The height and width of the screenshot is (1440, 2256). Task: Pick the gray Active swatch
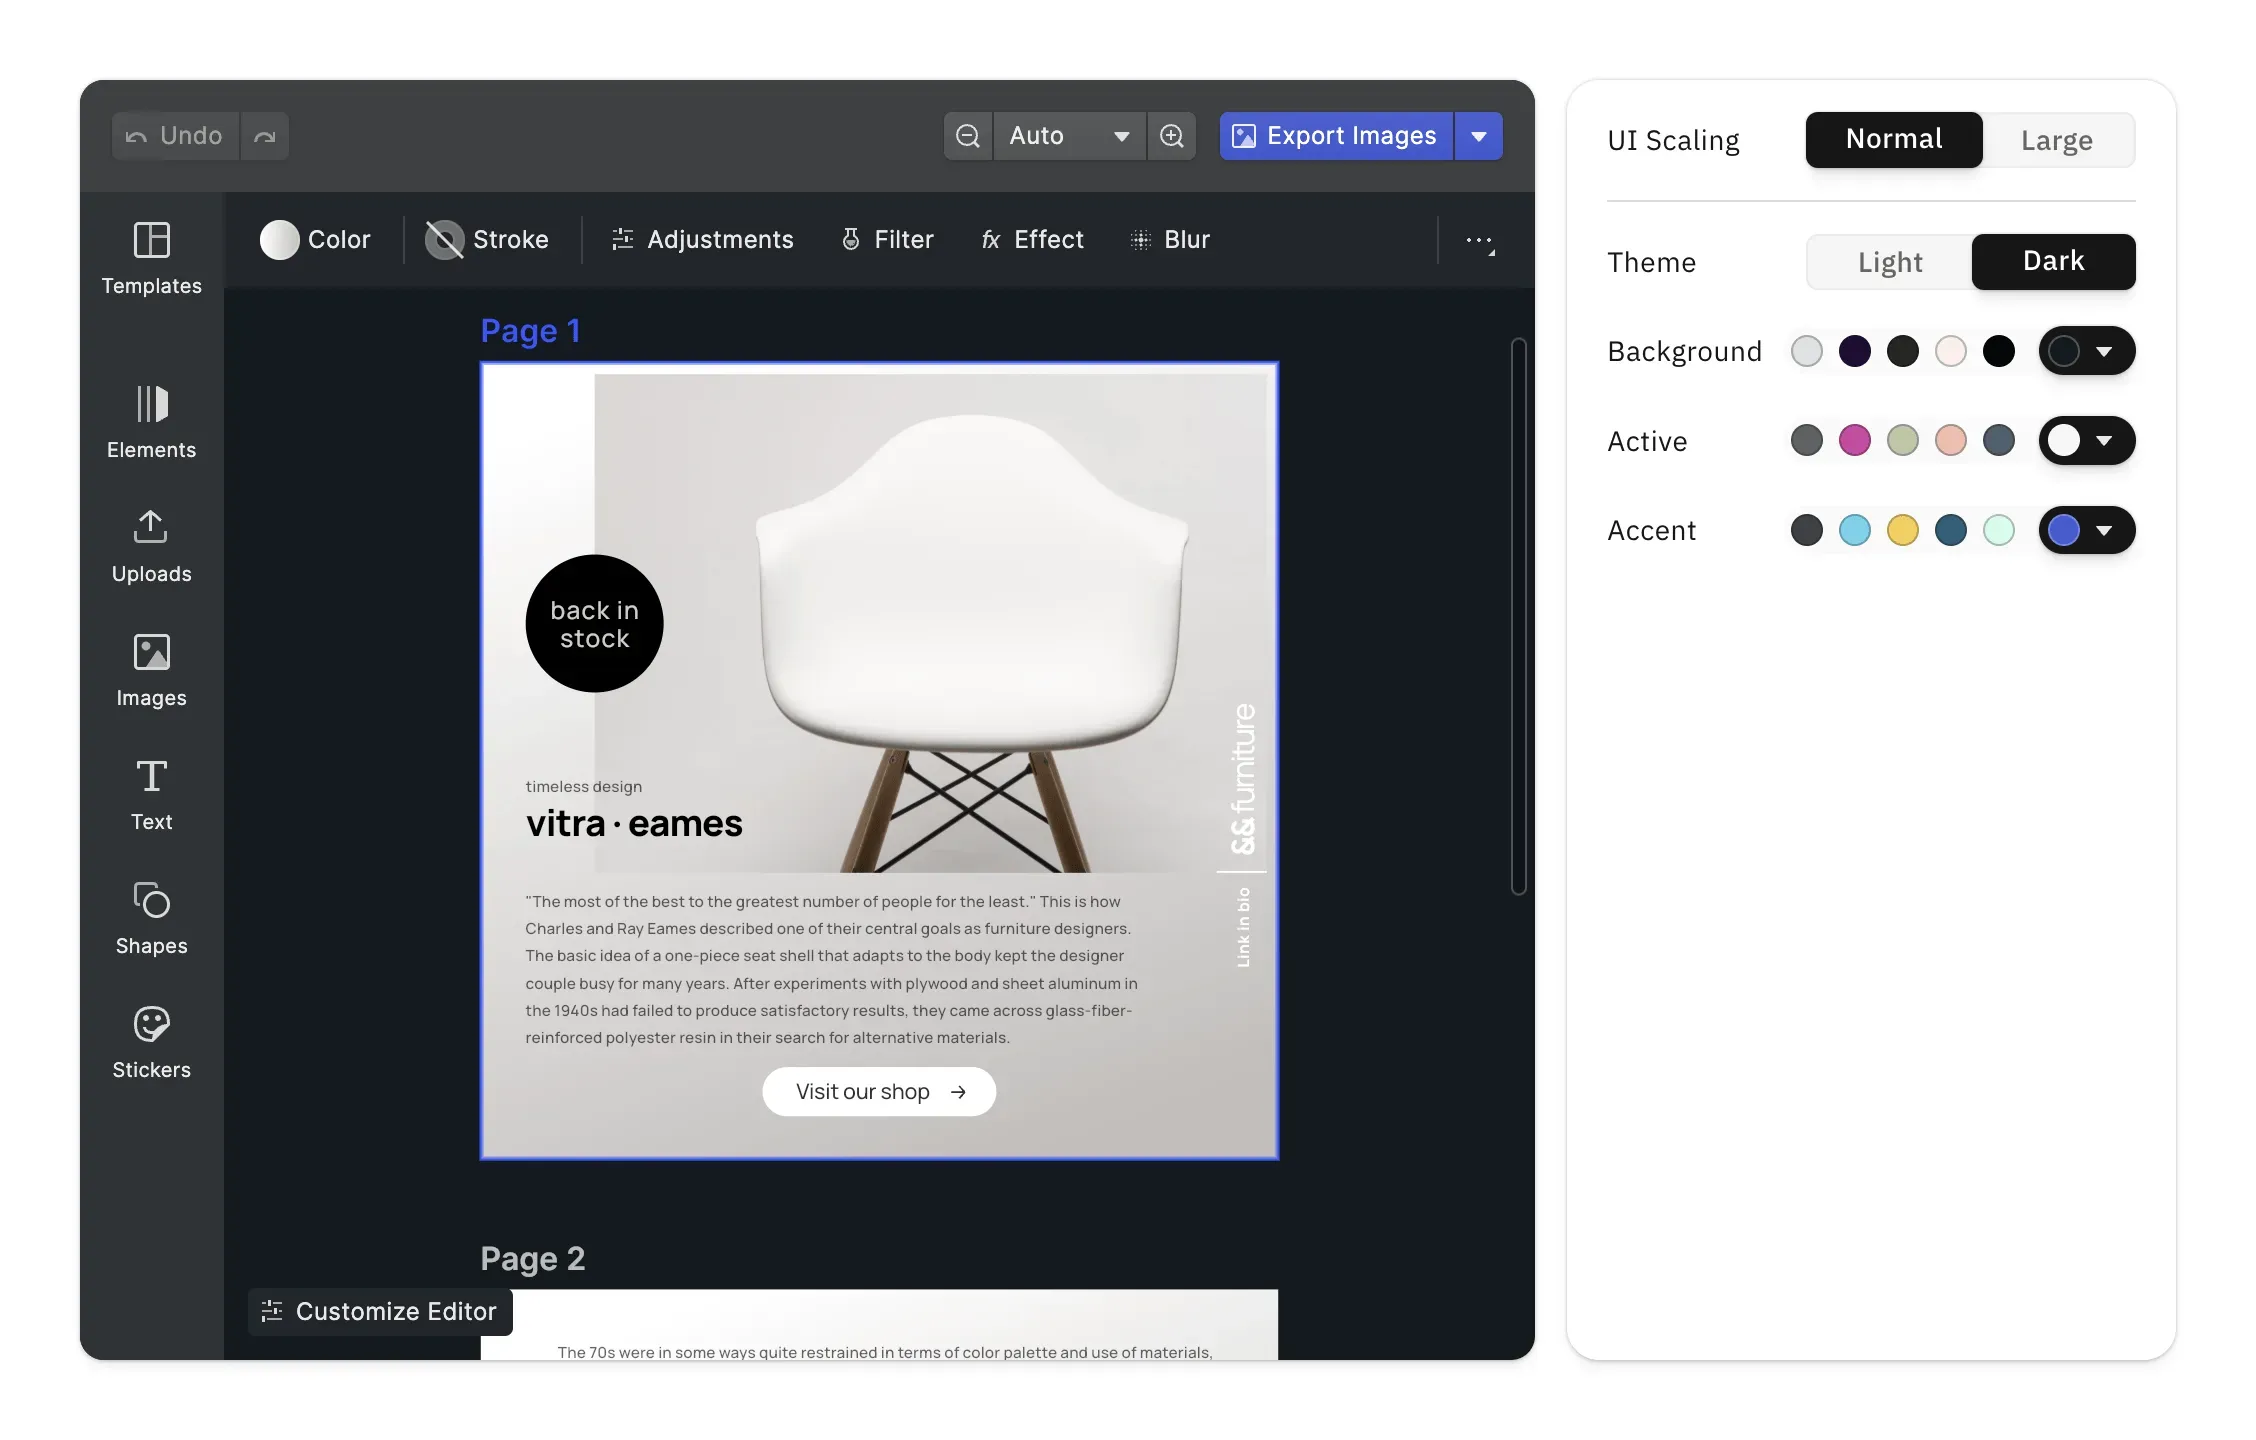click(1807, 441)
